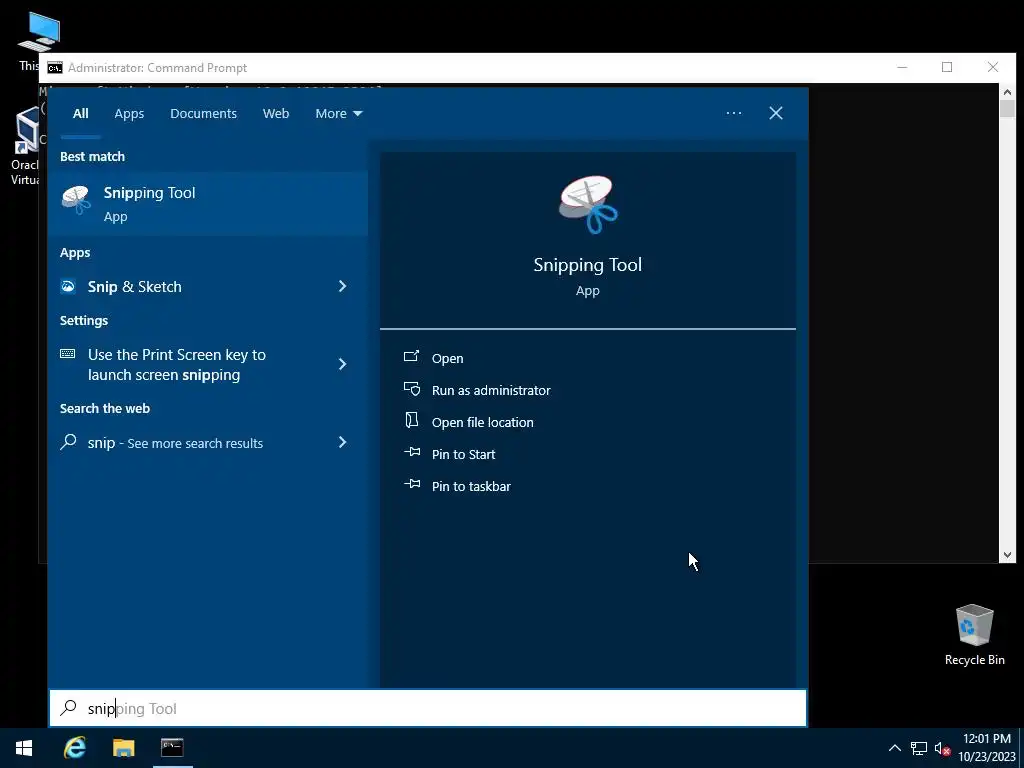Choose Pin to Start
This screenshot has width=1024, height=768.
click(x=464, y=455)
